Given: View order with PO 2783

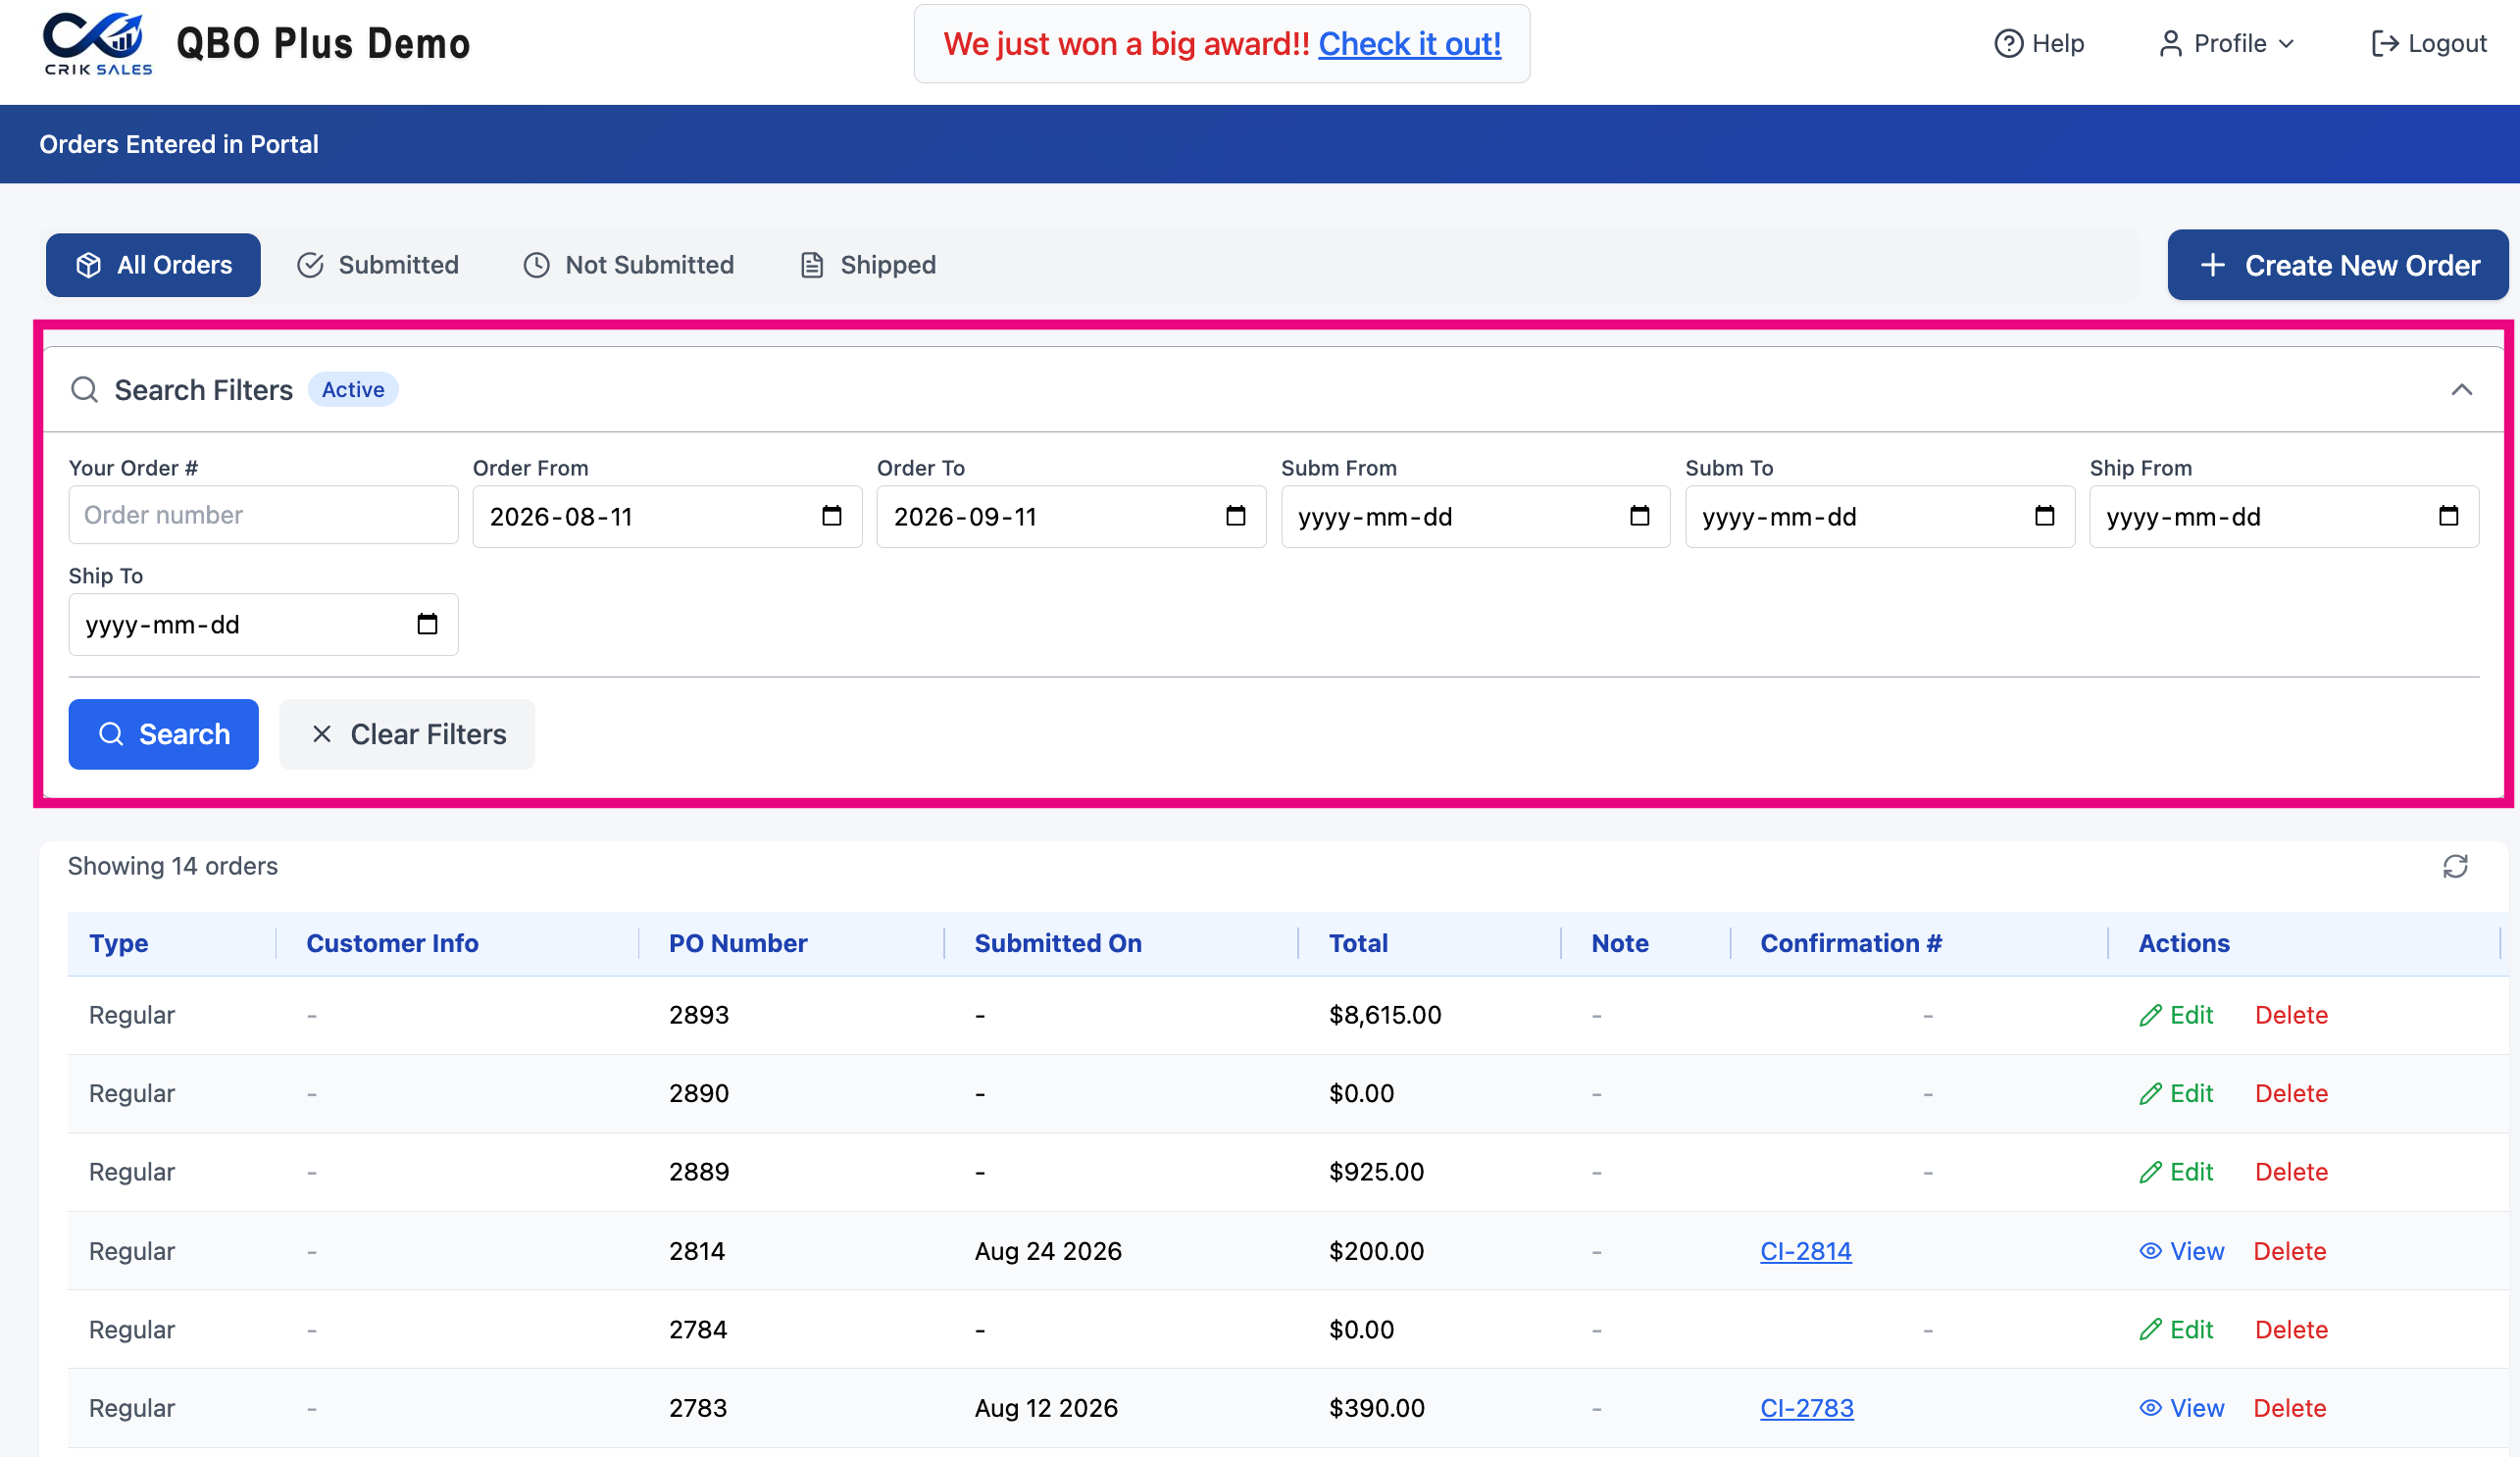Looking at the screenshot, I should 2181,1408.
